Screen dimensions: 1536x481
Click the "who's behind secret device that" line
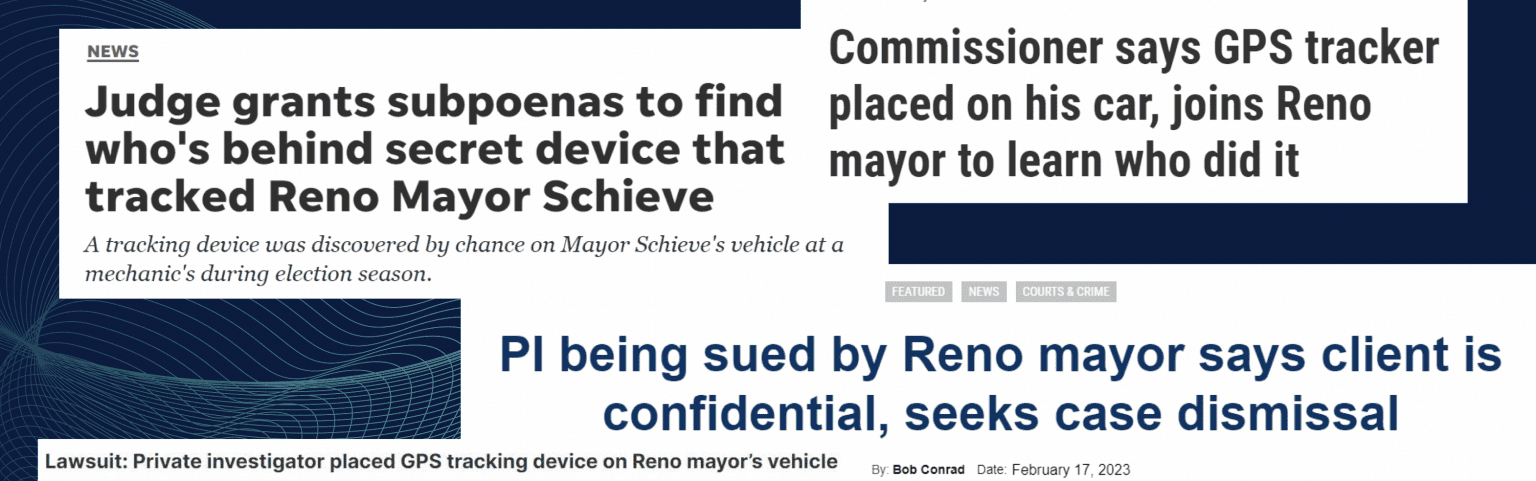tap(433, 150)
